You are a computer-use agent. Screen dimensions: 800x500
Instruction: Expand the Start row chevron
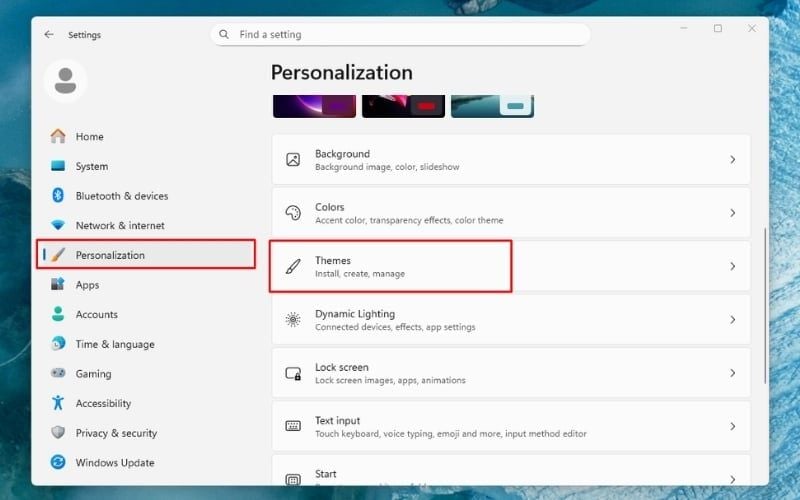(733, 479)
